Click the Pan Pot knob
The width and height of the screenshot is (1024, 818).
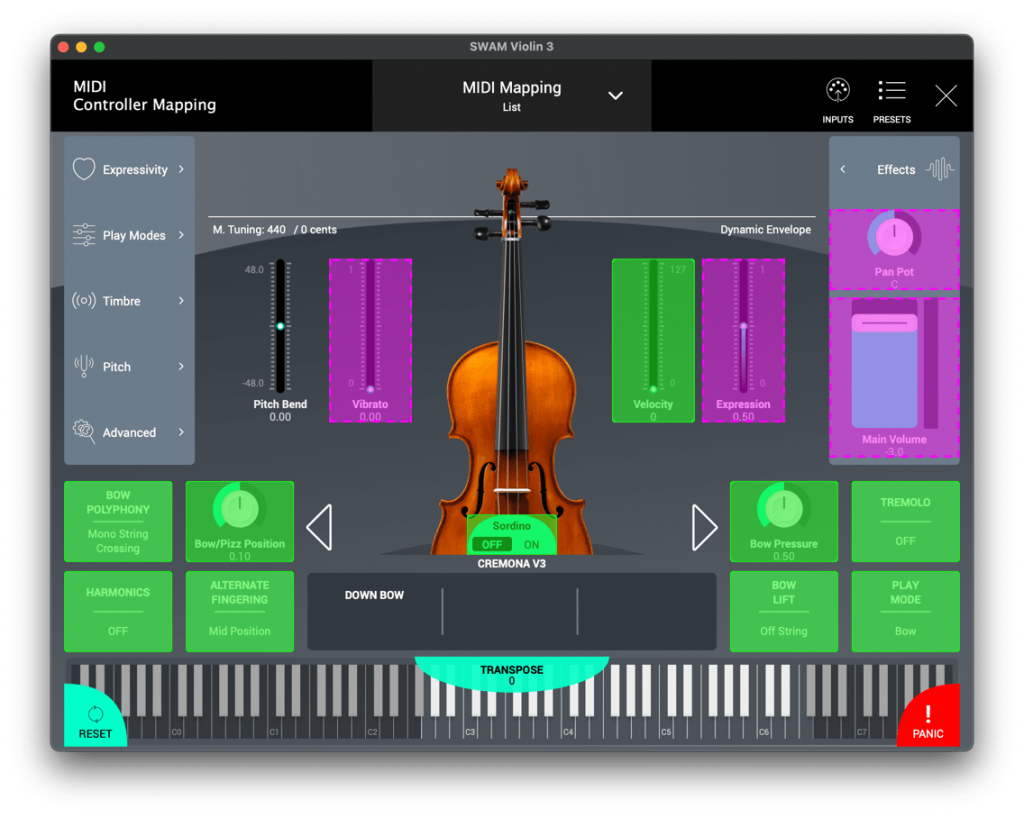pyautogui.click(x=893, y=236)
